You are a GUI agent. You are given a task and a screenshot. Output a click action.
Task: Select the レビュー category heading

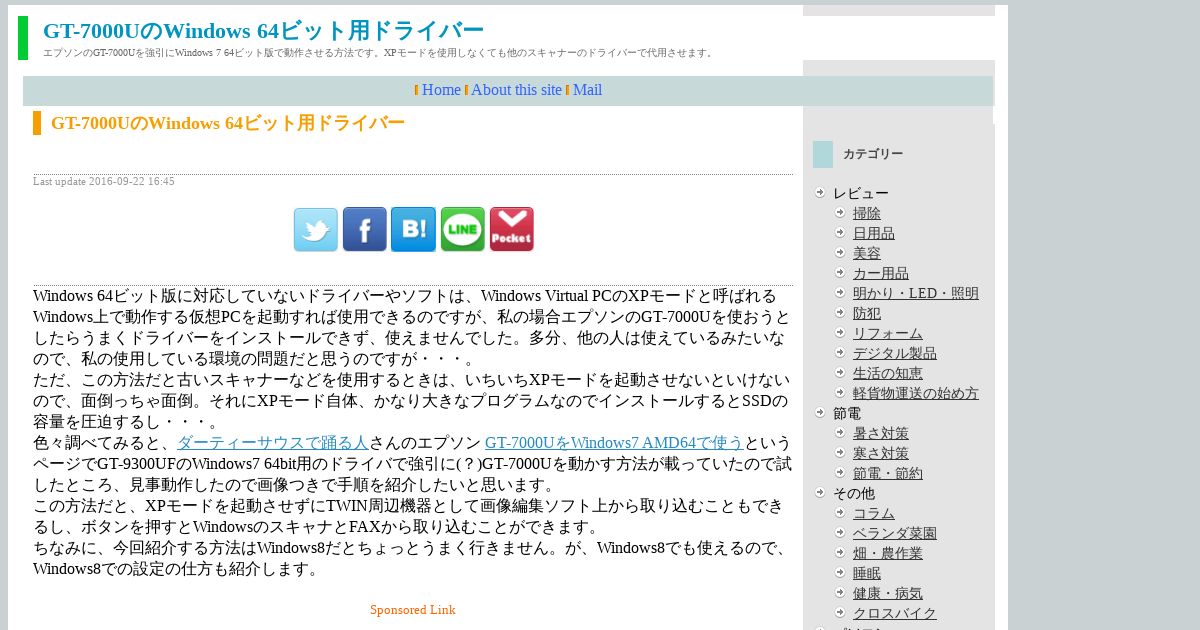pos(861,193)
